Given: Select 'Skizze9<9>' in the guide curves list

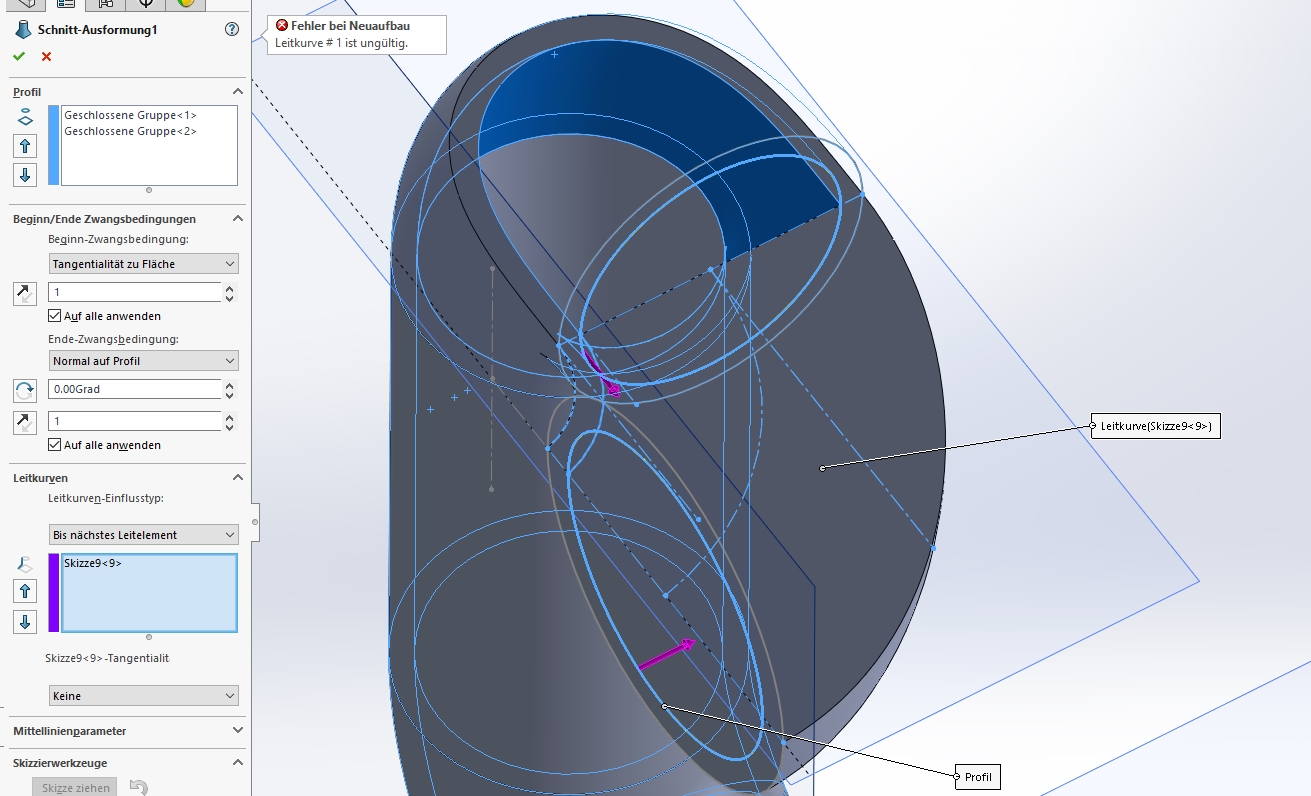Looking at the screenshot, I should coord(93,563).
